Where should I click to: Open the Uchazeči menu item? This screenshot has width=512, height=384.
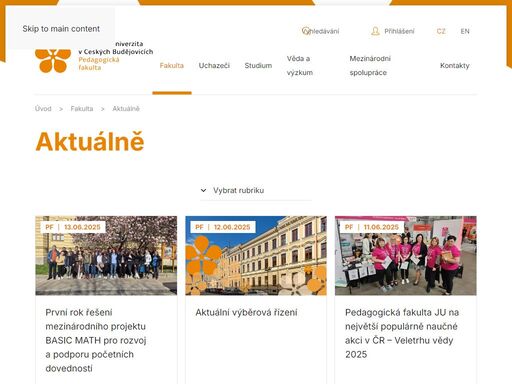click(x=214, y=65)
